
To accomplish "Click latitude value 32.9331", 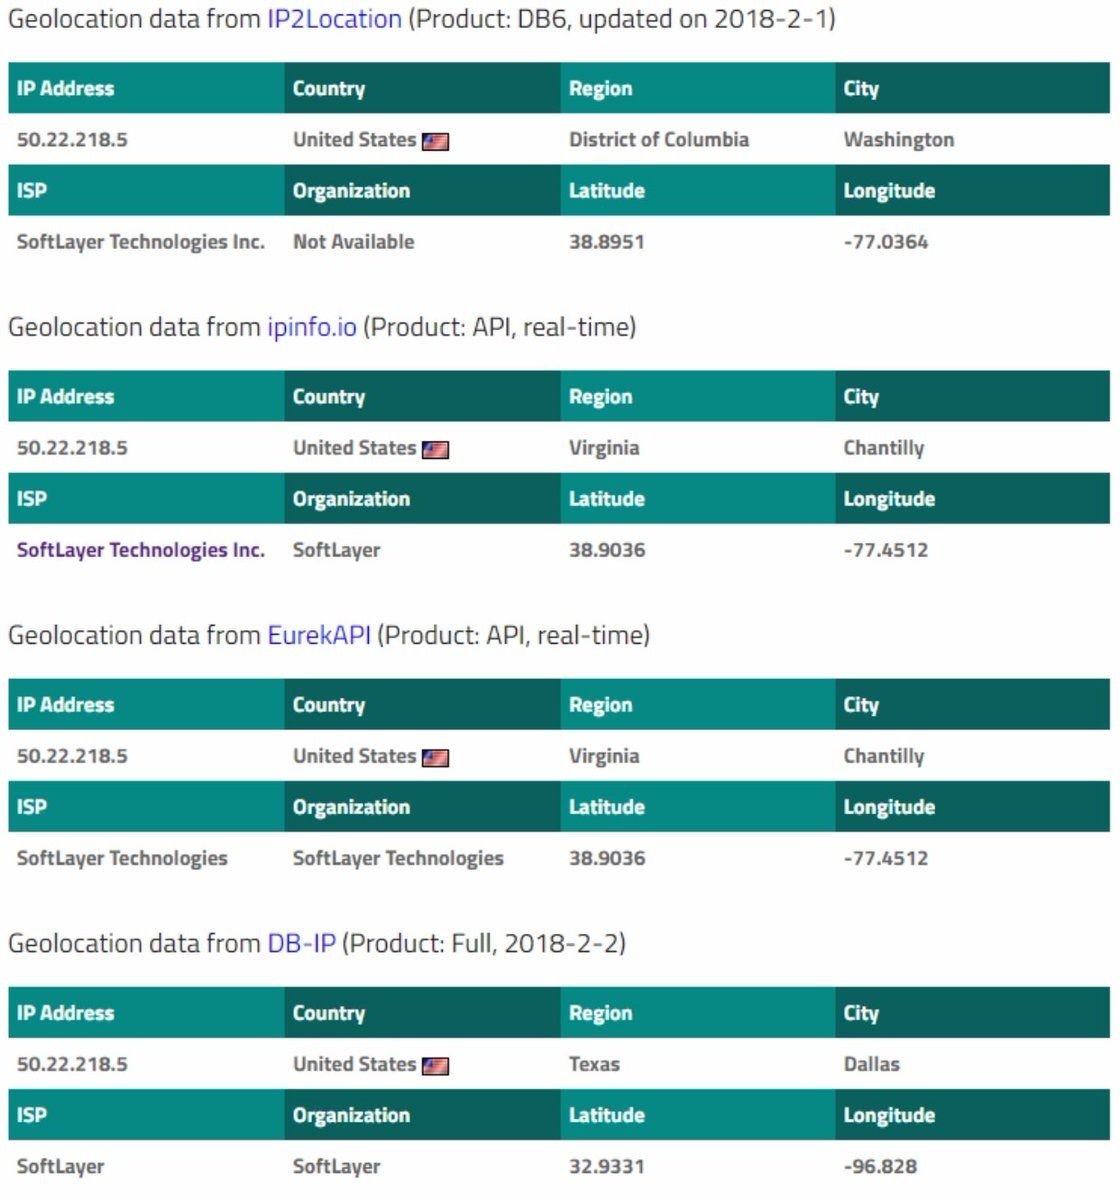I will pyautogui.click(x=607, y=1166).
